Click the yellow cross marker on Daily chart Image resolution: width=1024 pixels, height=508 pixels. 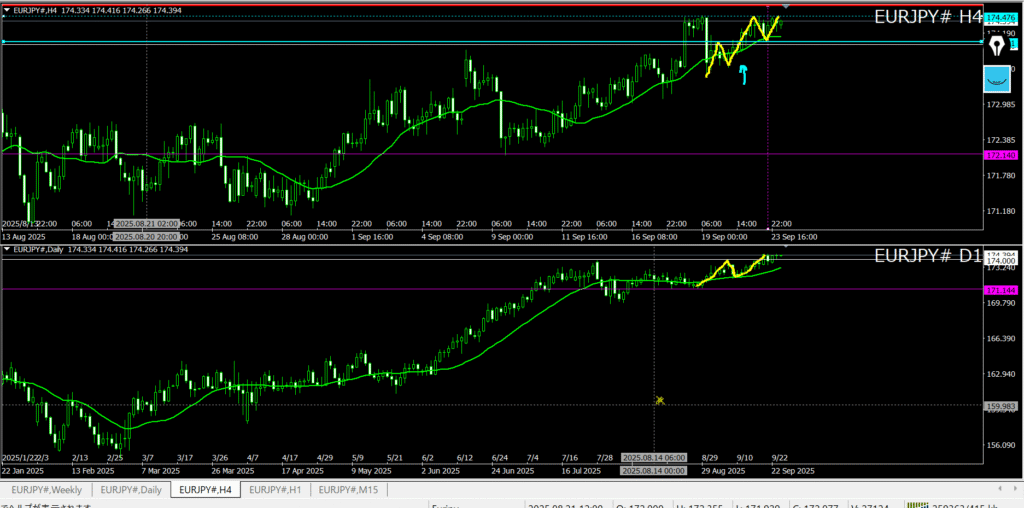coord(660,400)
